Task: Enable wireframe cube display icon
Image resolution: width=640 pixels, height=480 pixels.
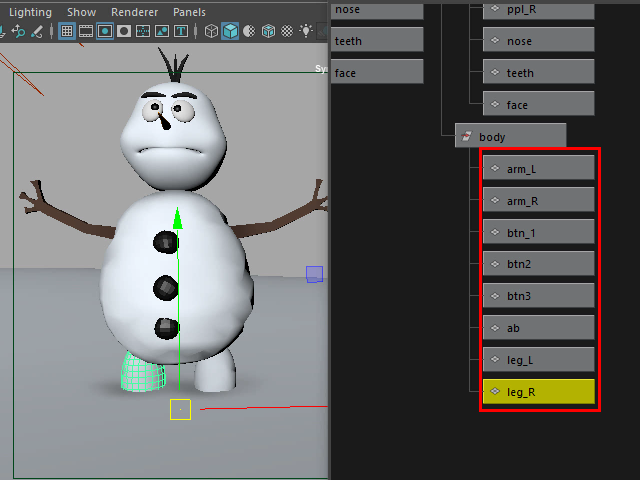Action: click(211, 31)
